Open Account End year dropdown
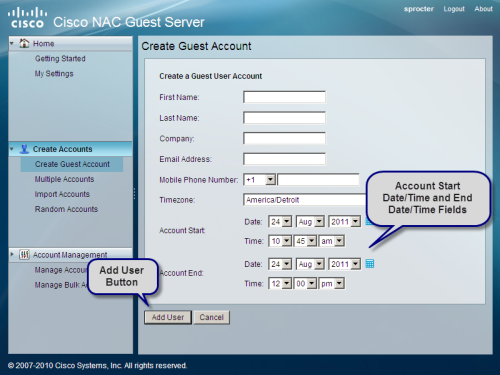 click(345, 264)
